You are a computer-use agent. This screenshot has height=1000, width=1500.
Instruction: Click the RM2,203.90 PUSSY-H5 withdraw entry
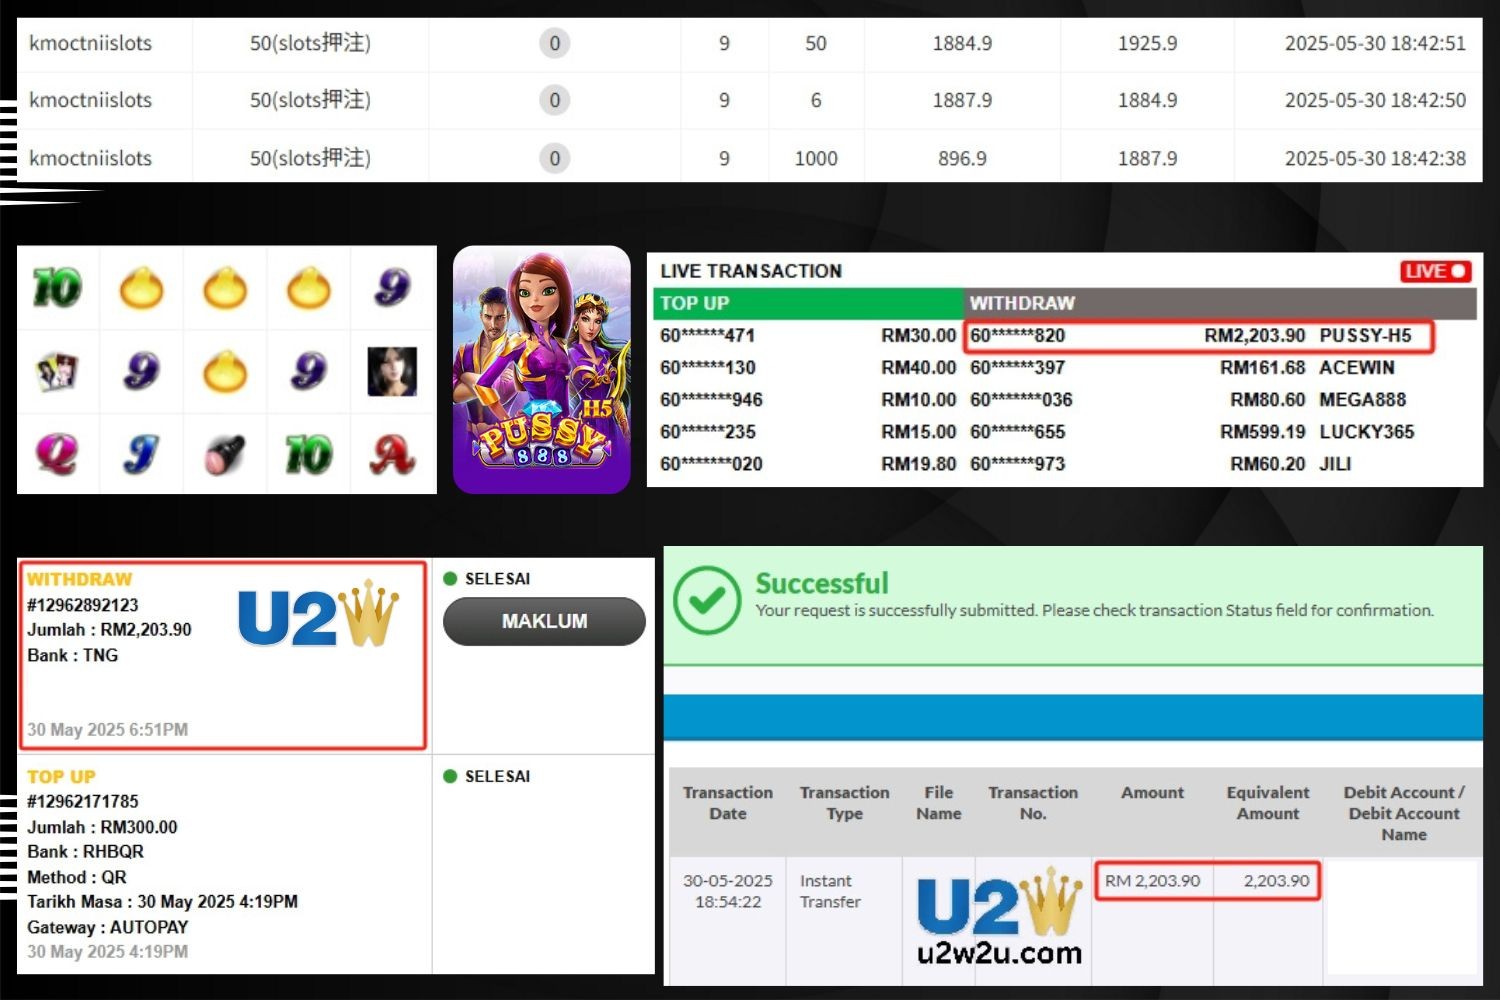point(1199,336)
